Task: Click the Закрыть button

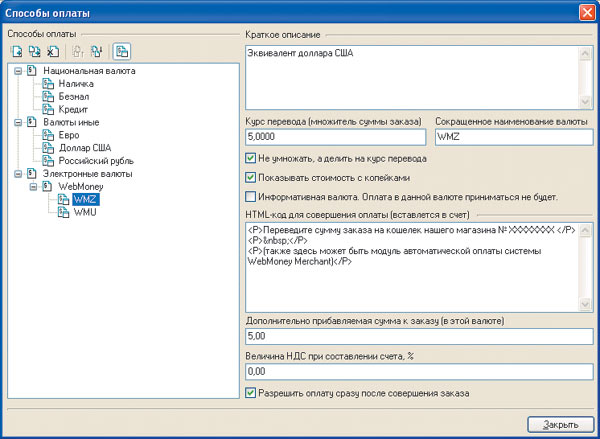Action: tap(561, 424)
